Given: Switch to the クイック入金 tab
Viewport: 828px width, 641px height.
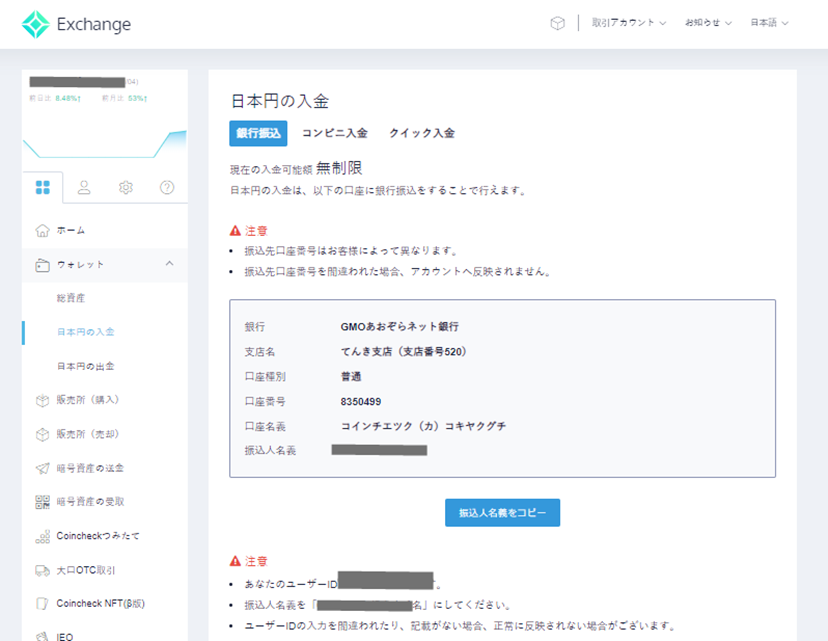Looking at the screenshot, I should pyautogui.click(x=421, y=133).
